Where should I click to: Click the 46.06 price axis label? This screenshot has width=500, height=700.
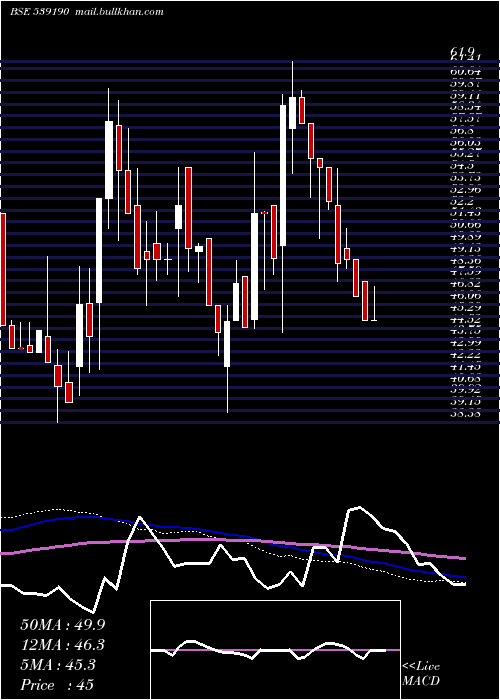click(x=465, y=296)
